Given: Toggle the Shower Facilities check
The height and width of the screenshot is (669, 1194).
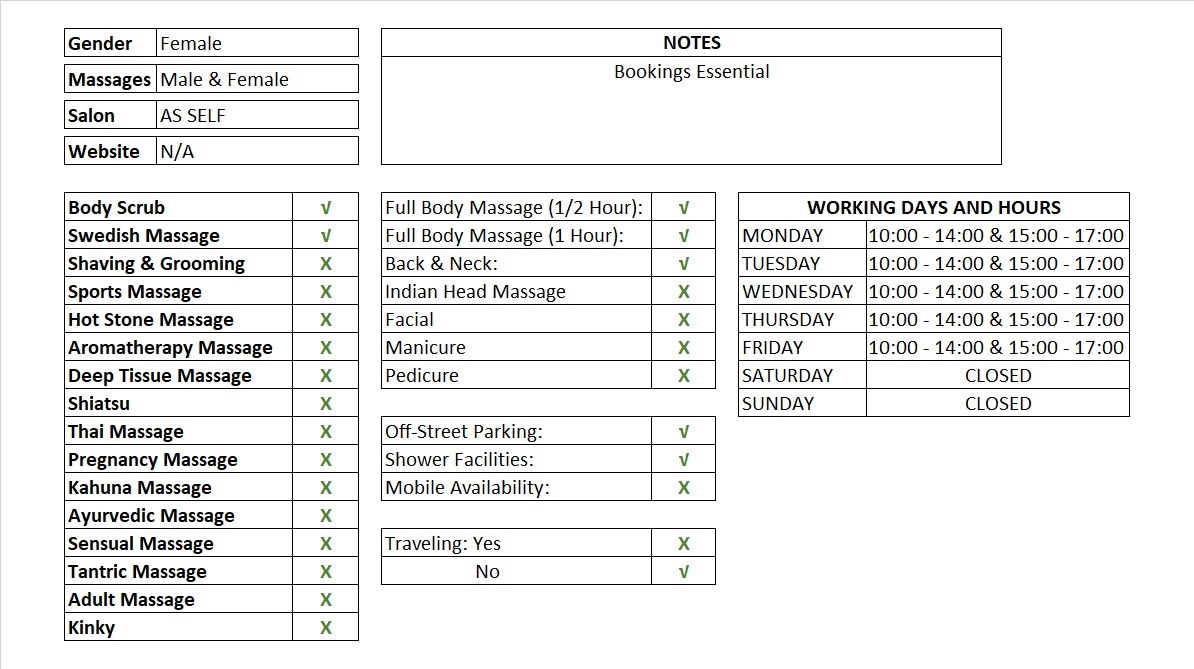Looking at the screenshot, I should pos(684,460).
